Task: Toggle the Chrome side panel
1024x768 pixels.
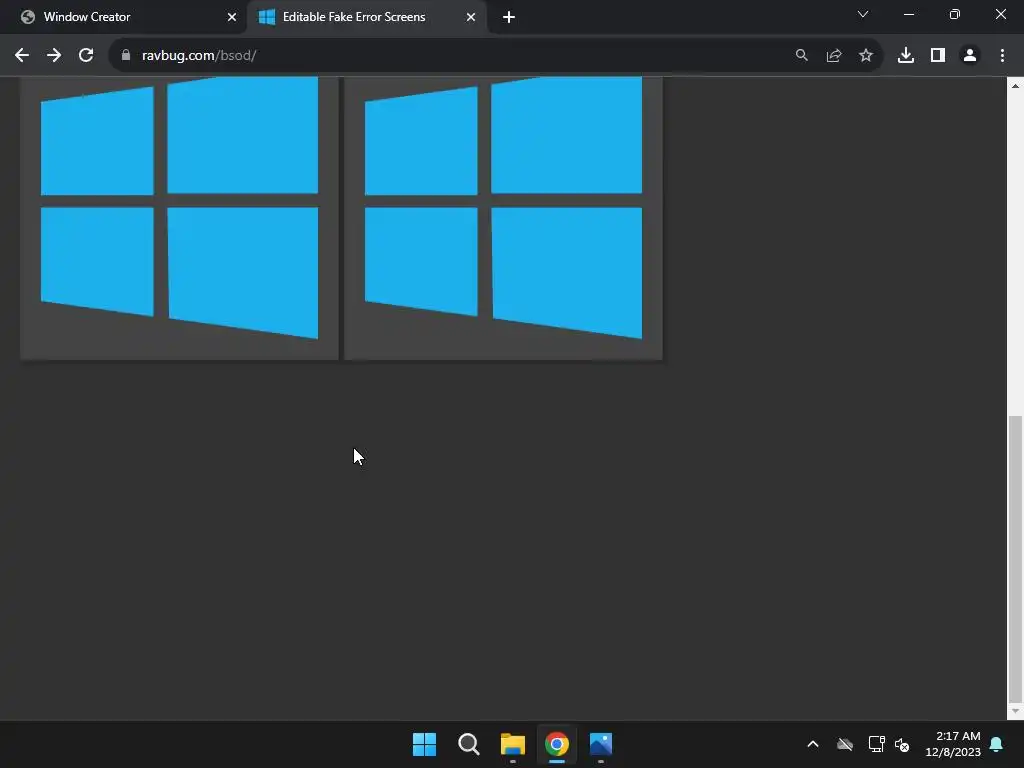Action: [x=938, y=56]
